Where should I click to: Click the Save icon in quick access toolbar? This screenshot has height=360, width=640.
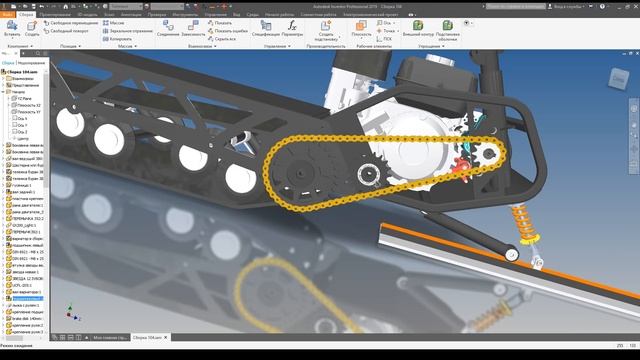(x=33, y=7)
